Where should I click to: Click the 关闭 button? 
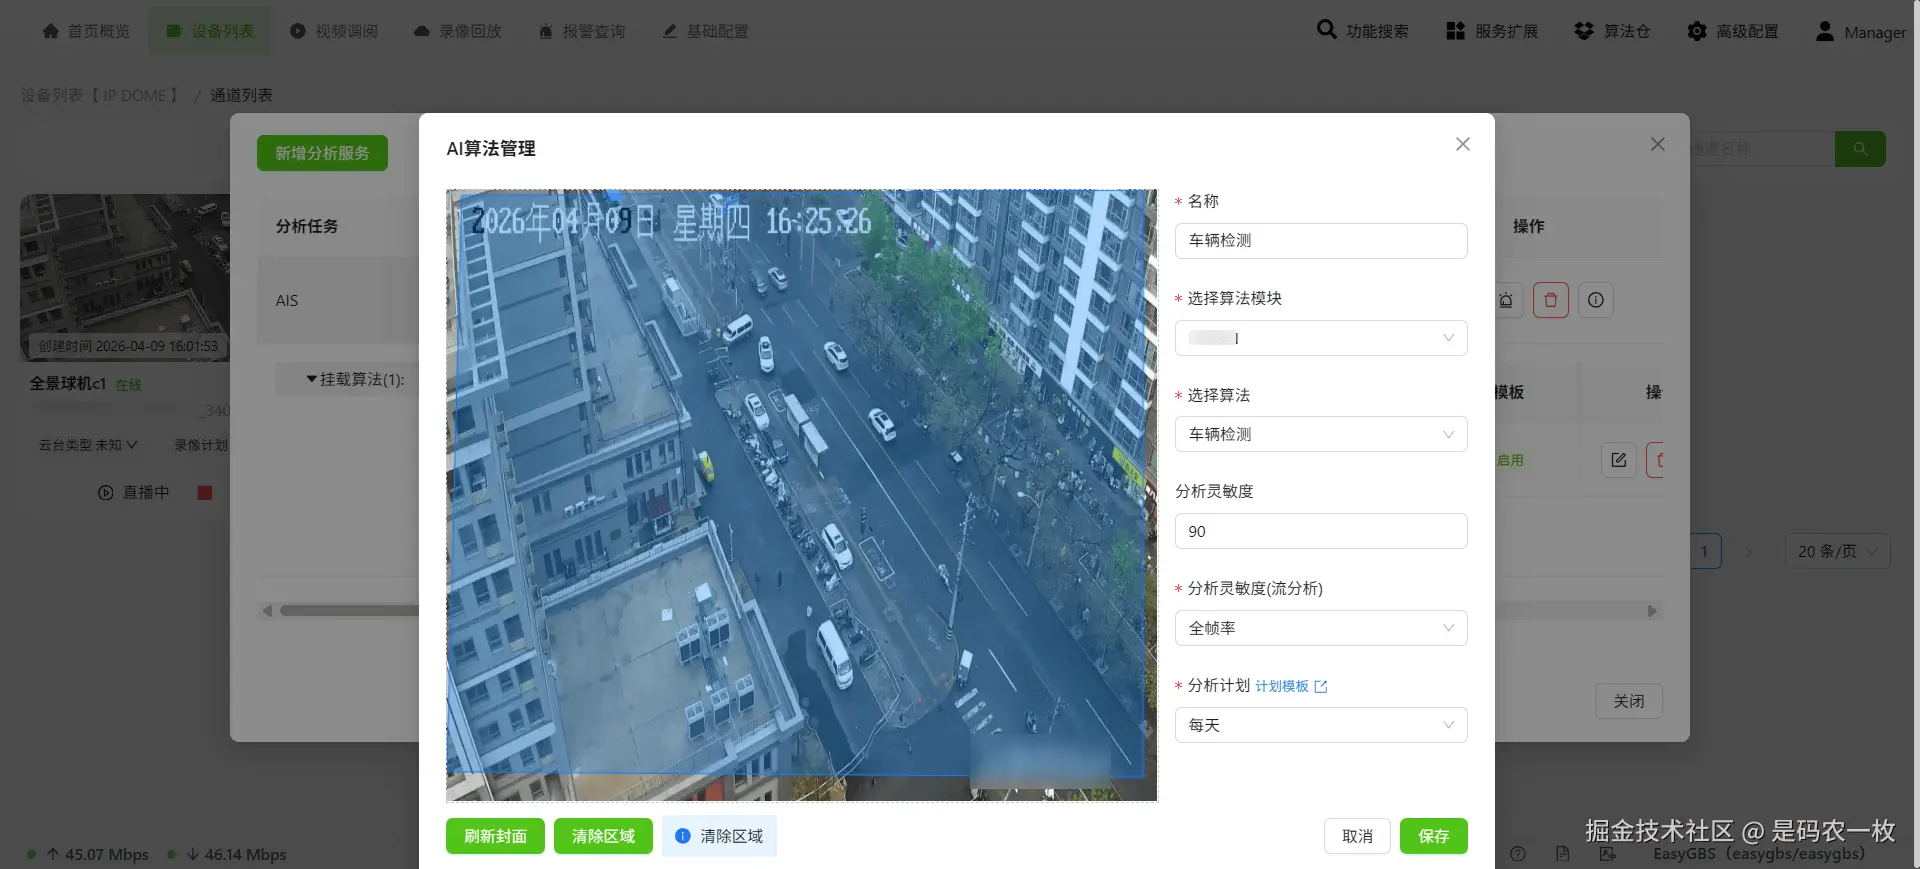pyautogui.click(x=1629, y=701)
